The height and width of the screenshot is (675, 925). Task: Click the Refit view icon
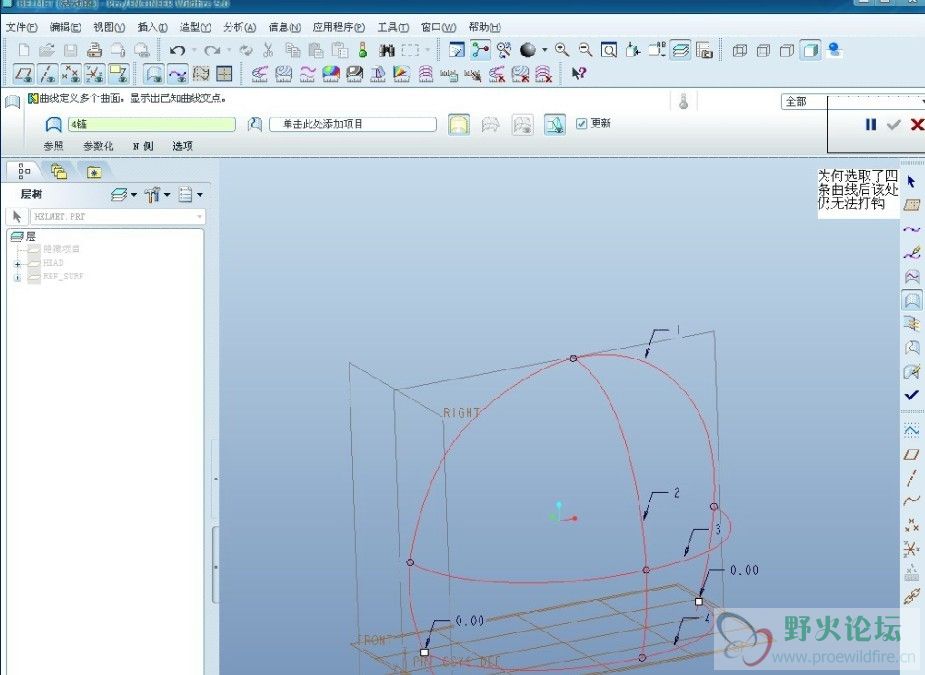(x=609, y=50)
